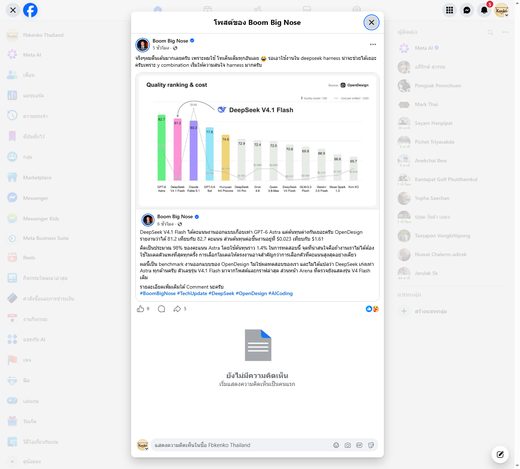The height and width of the screenshot is (469, 520).
Task: Click the Facebook logo to go home
Action: (x=30, y=10)
